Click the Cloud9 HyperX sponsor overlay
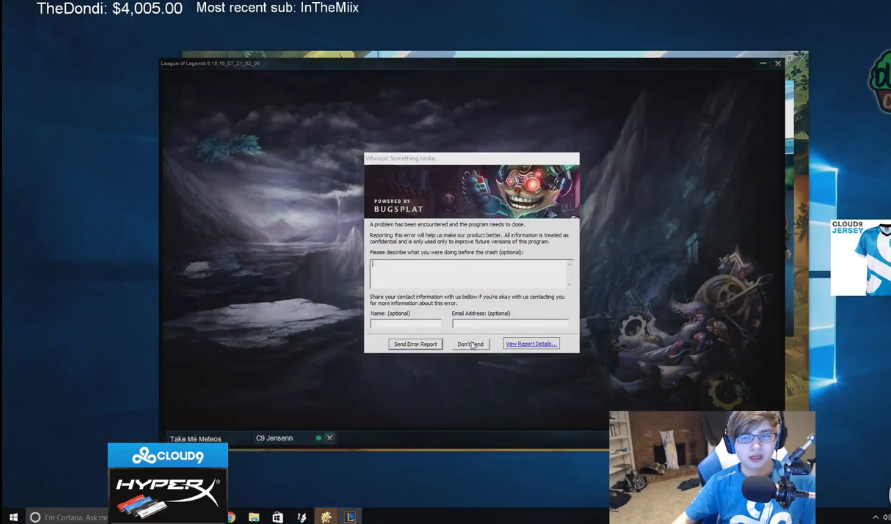The height and width of the screenshot is (524, 891). [168, 483]
